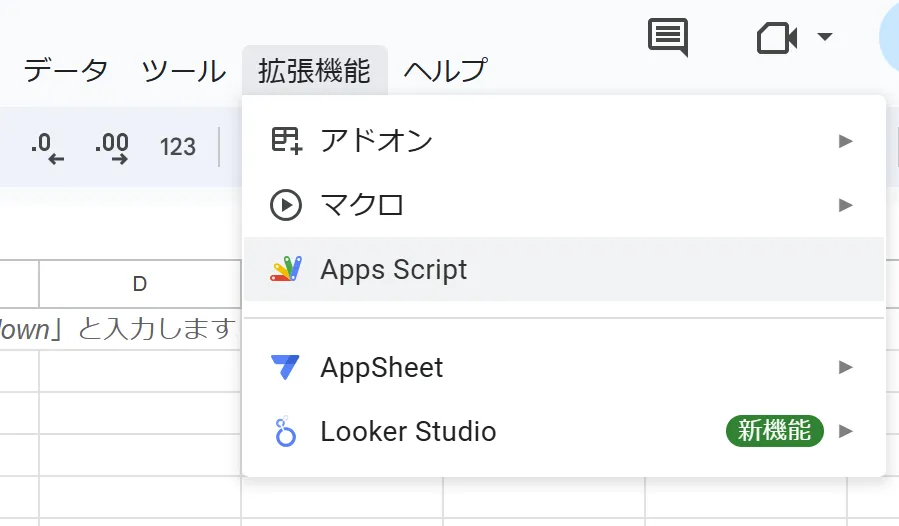Open the comment history icon

[668, 37]
